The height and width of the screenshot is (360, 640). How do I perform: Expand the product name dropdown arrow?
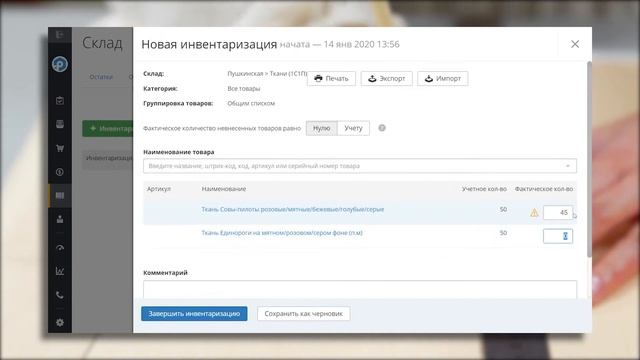click(x=567, y=166)
